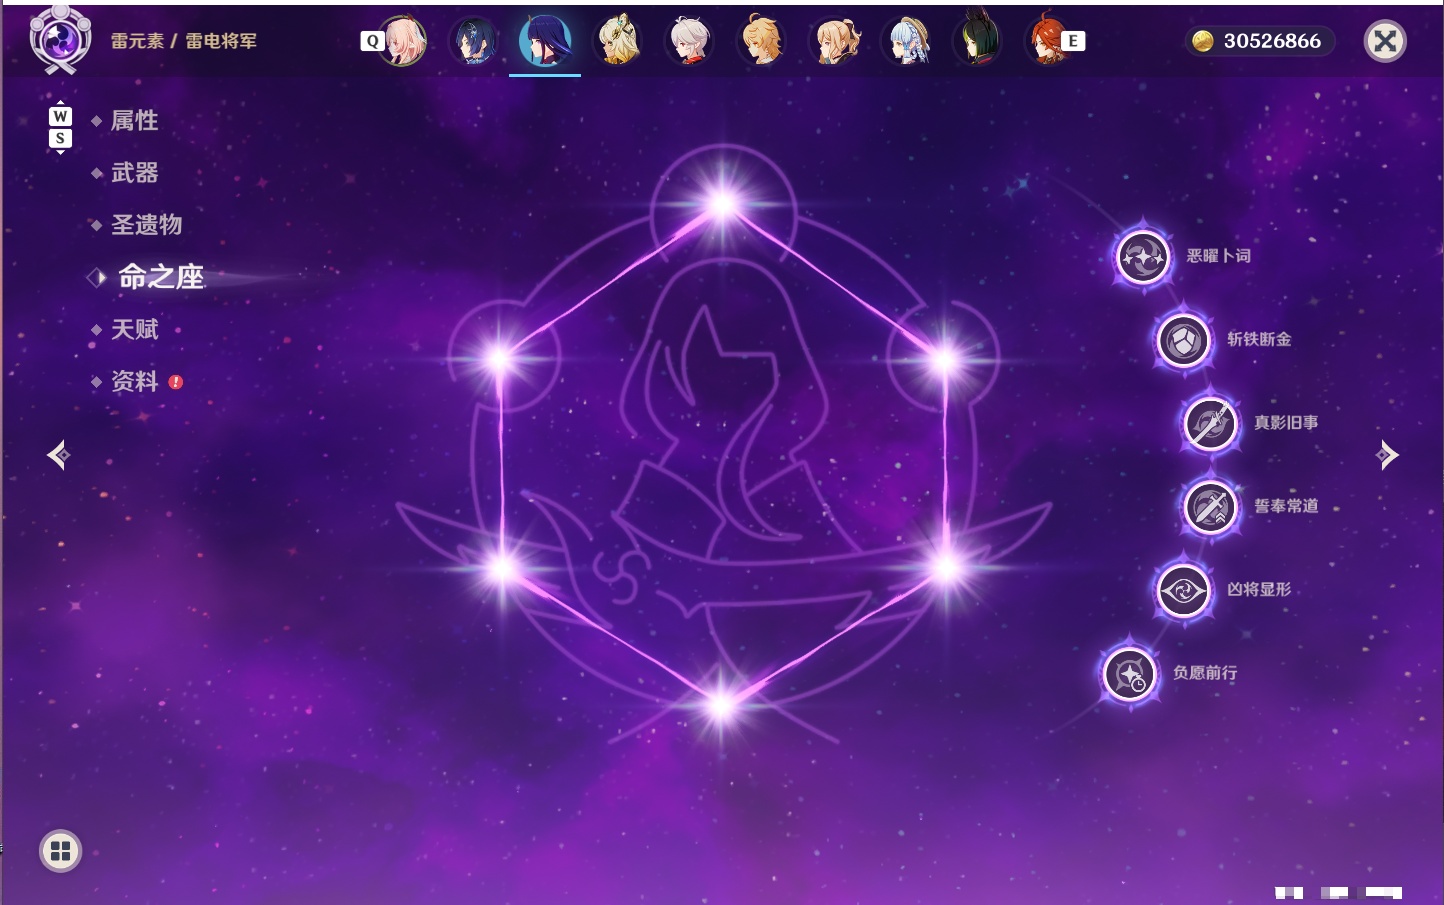Click the Mora amount 30526866
This screenshot has width=1444, height=905.
(1272, 41)
